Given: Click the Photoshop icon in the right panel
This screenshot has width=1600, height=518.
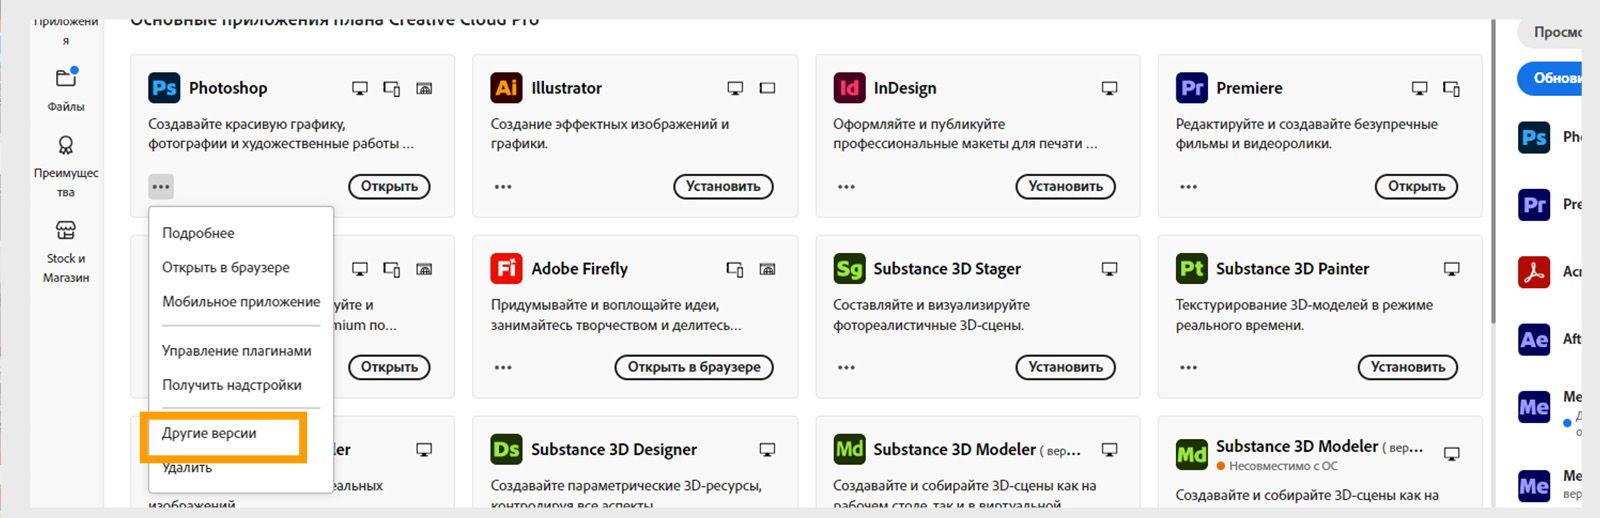Looking at the screenshot, I should pos(1534,137).
